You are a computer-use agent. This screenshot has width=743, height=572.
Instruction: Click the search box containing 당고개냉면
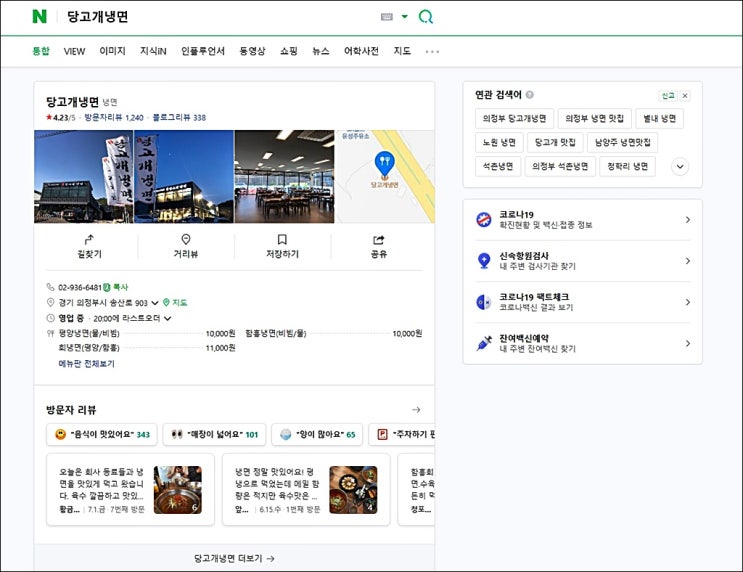pos(218,17)
